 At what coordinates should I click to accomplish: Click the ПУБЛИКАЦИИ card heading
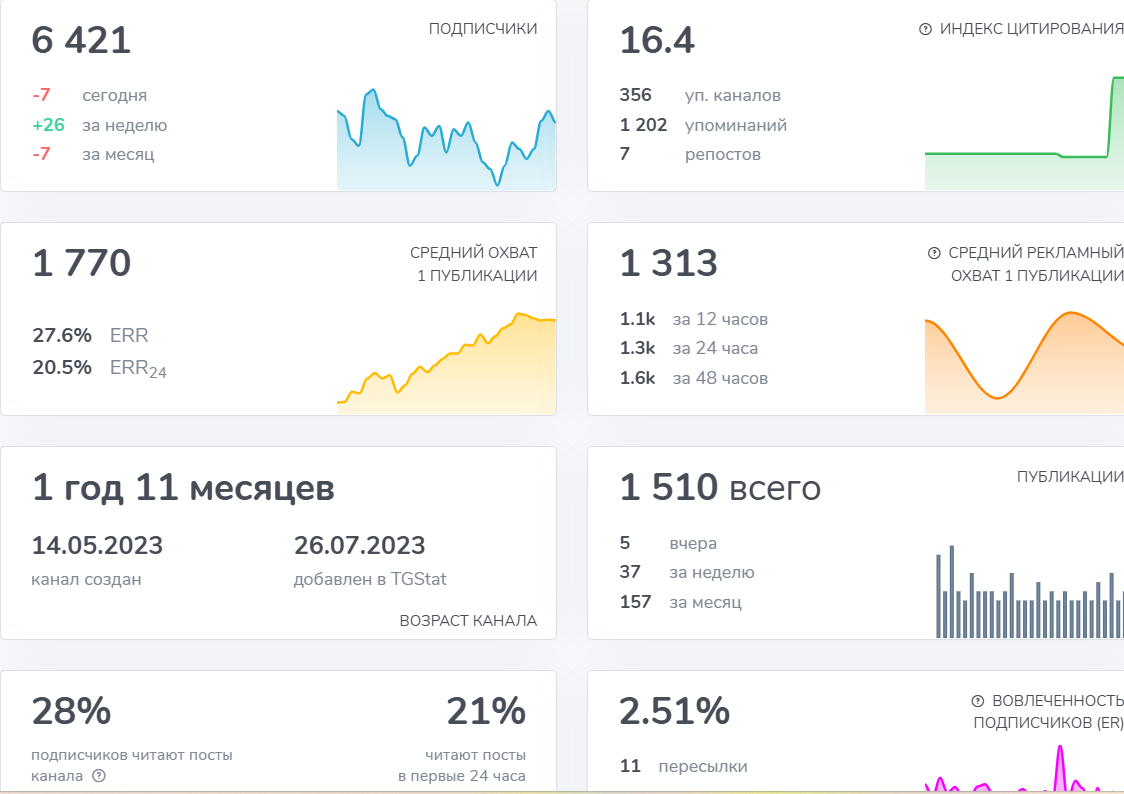[x=1070, y=477]
